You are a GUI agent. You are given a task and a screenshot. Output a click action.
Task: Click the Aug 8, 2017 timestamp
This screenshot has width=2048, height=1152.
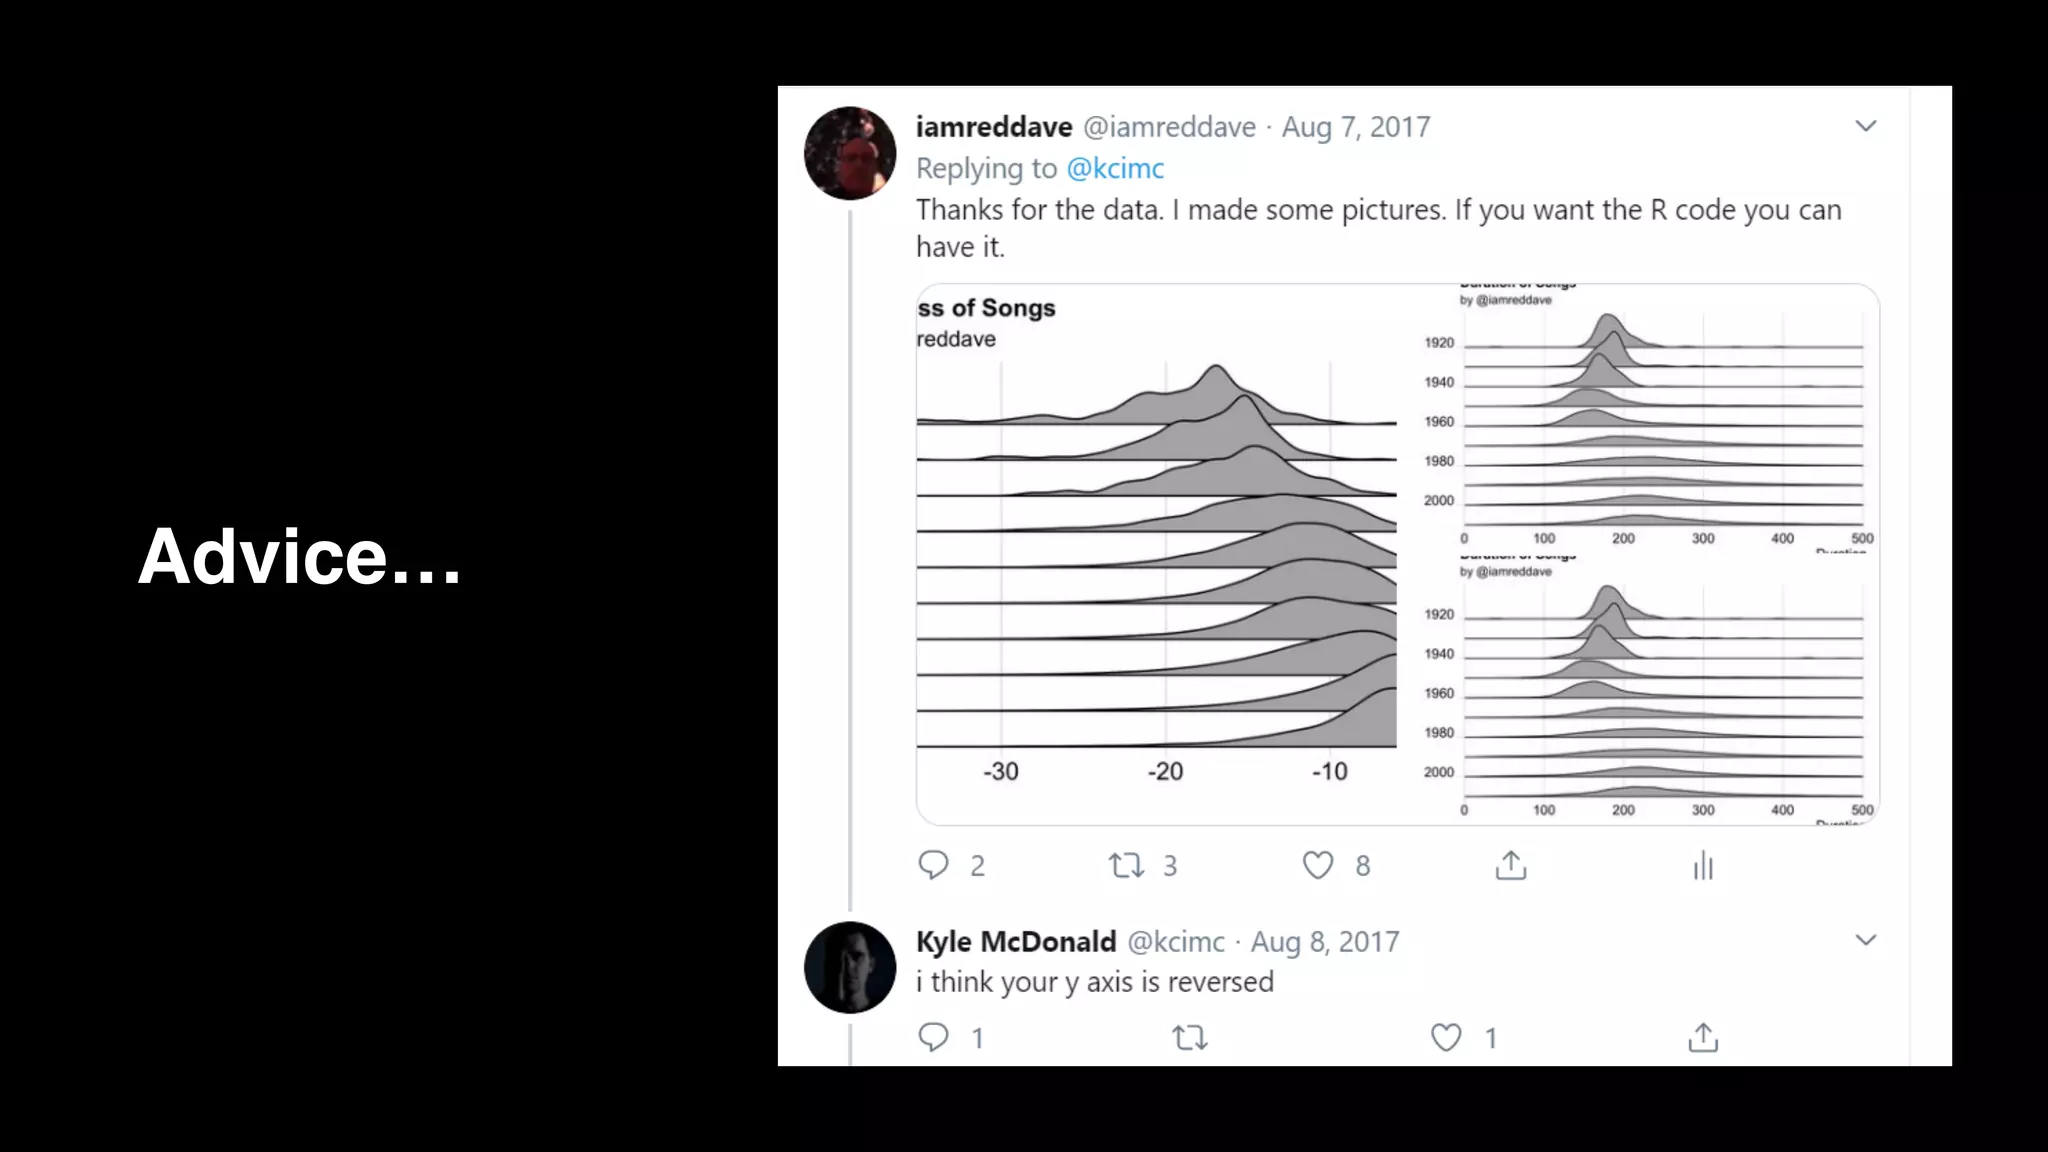1325,942
